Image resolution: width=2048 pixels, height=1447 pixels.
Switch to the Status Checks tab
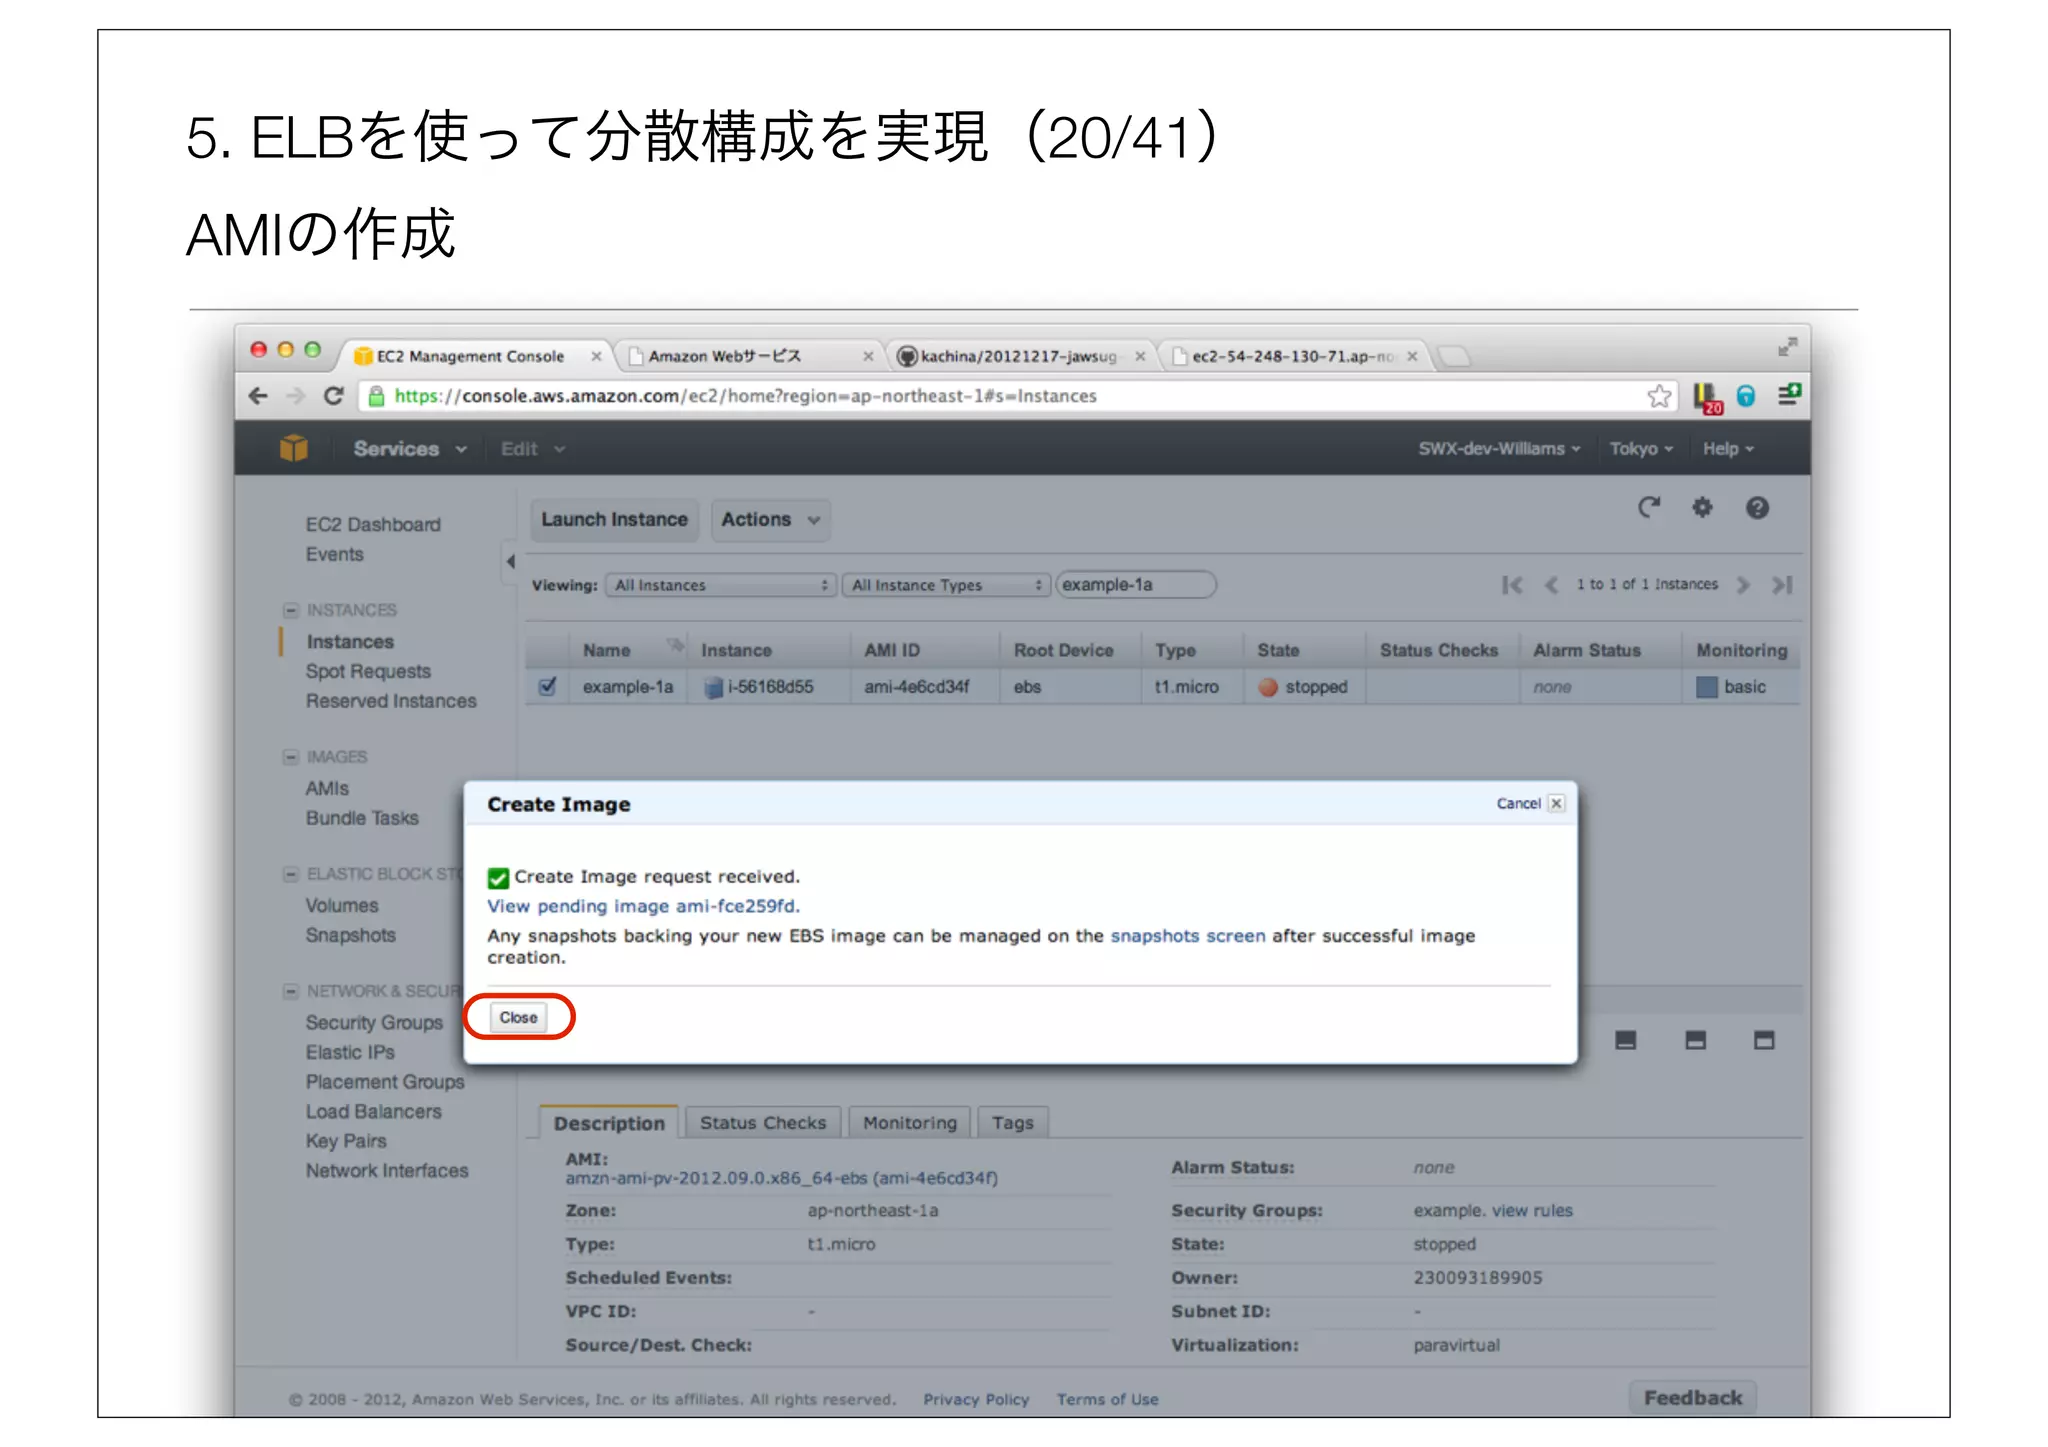(x=762, y=1123)
